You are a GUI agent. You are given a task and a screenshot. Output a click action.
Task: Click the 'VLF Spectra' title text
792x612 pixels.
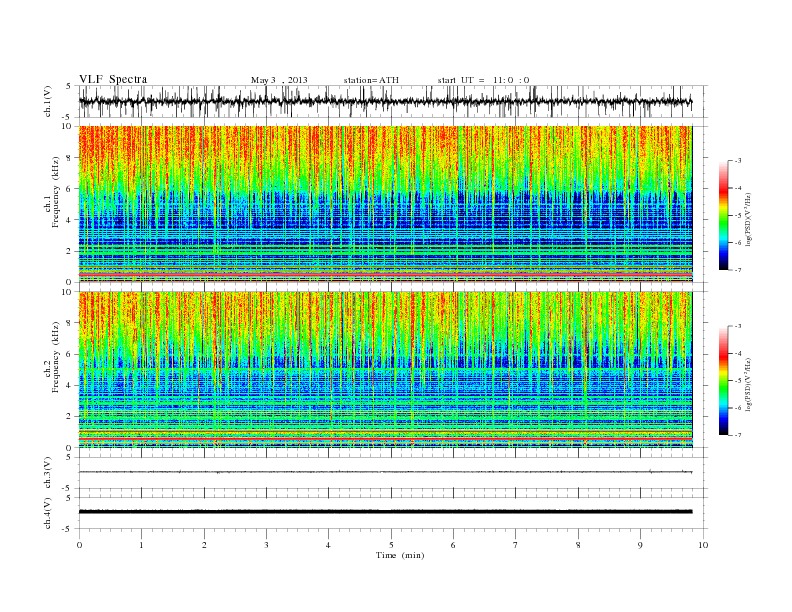coord(113,79)
